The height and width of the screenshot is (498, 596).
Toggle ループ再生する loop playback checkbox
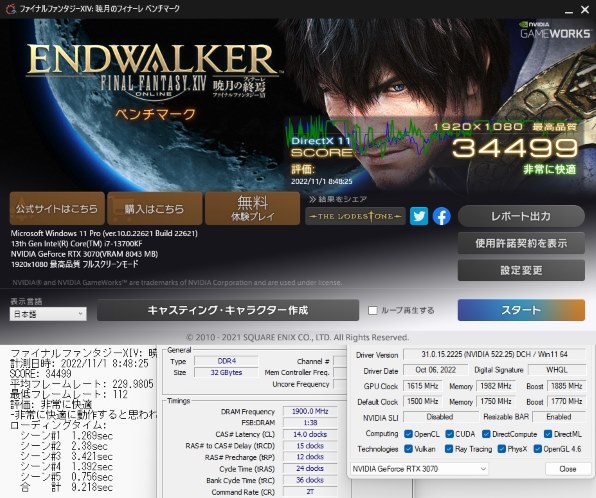point(373,311)
